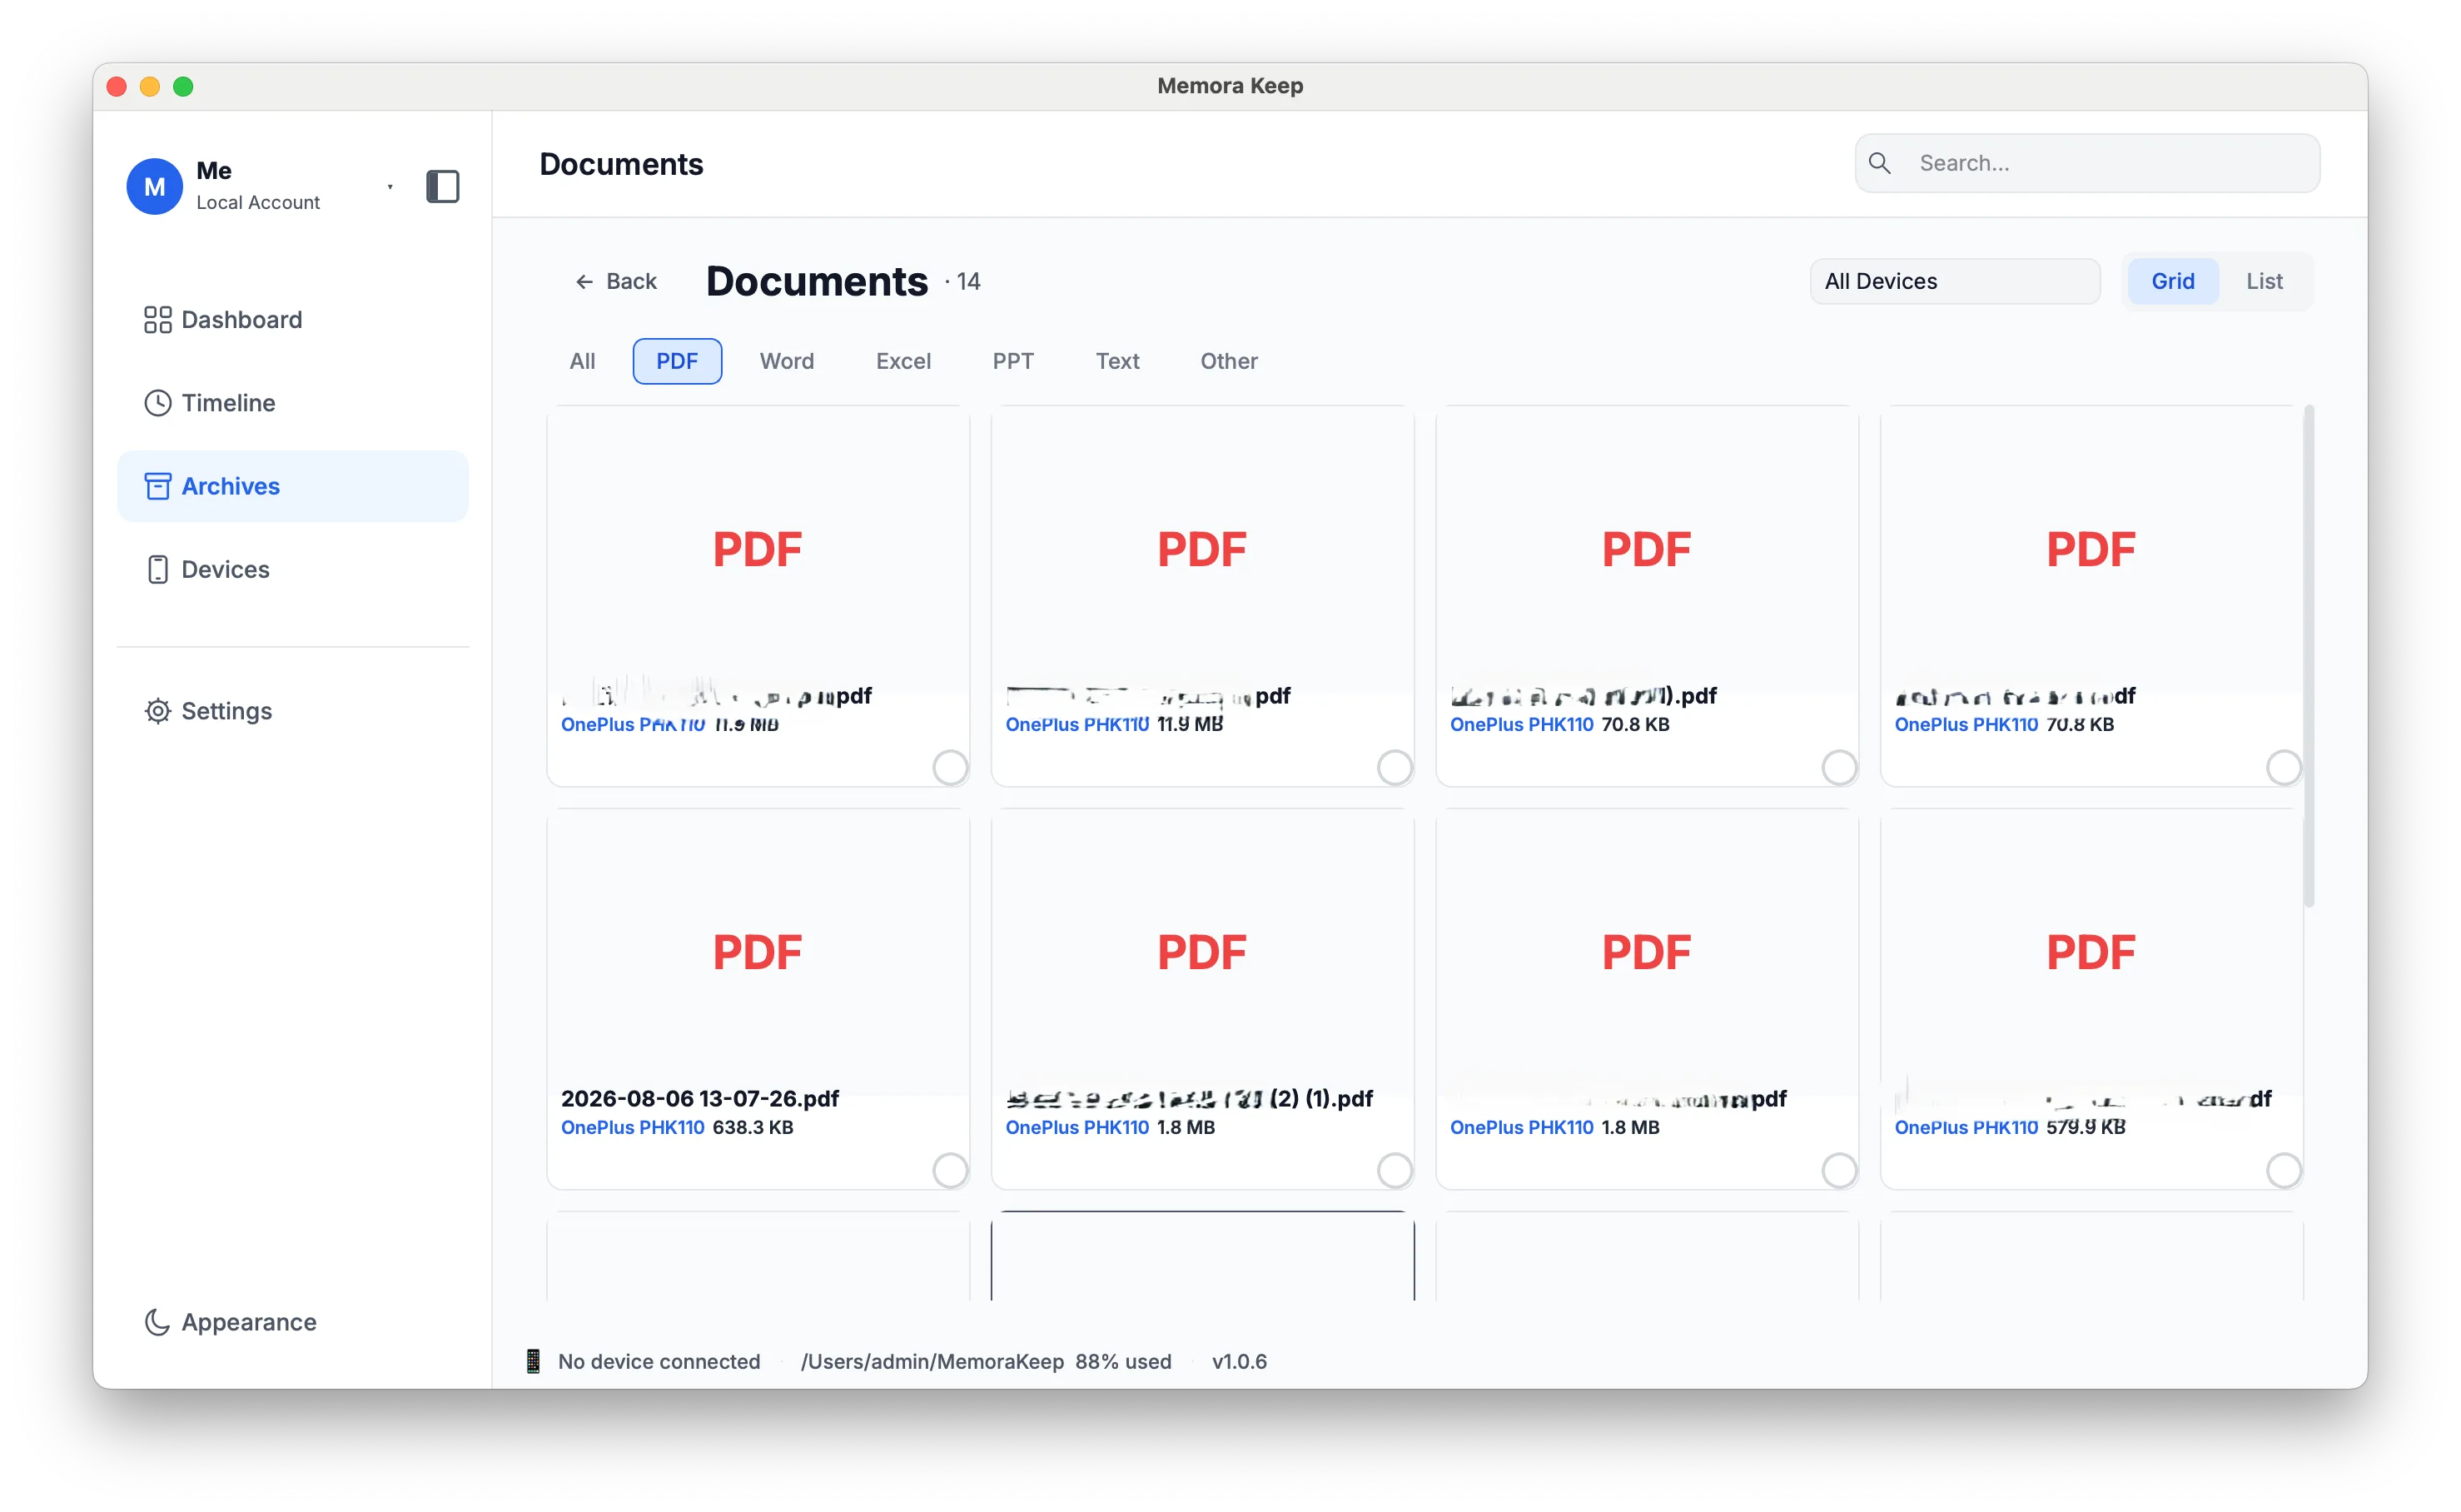Image resolution: width=2461 pixels, height=1512 pixels.
Task: Select the 579.9 KB file's circle
Action: 2283,1169
